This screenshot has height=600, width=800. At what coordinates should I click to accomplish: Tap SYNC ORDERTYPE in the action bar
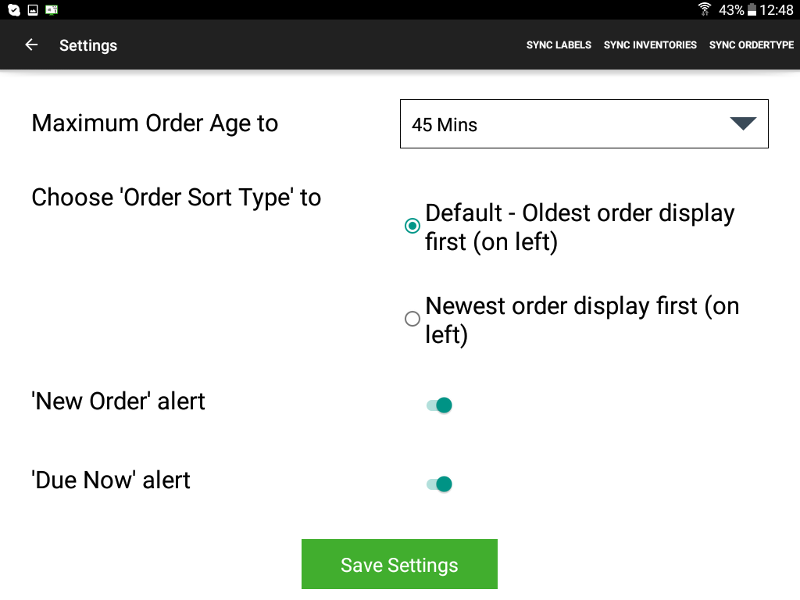tap(751, 45)
